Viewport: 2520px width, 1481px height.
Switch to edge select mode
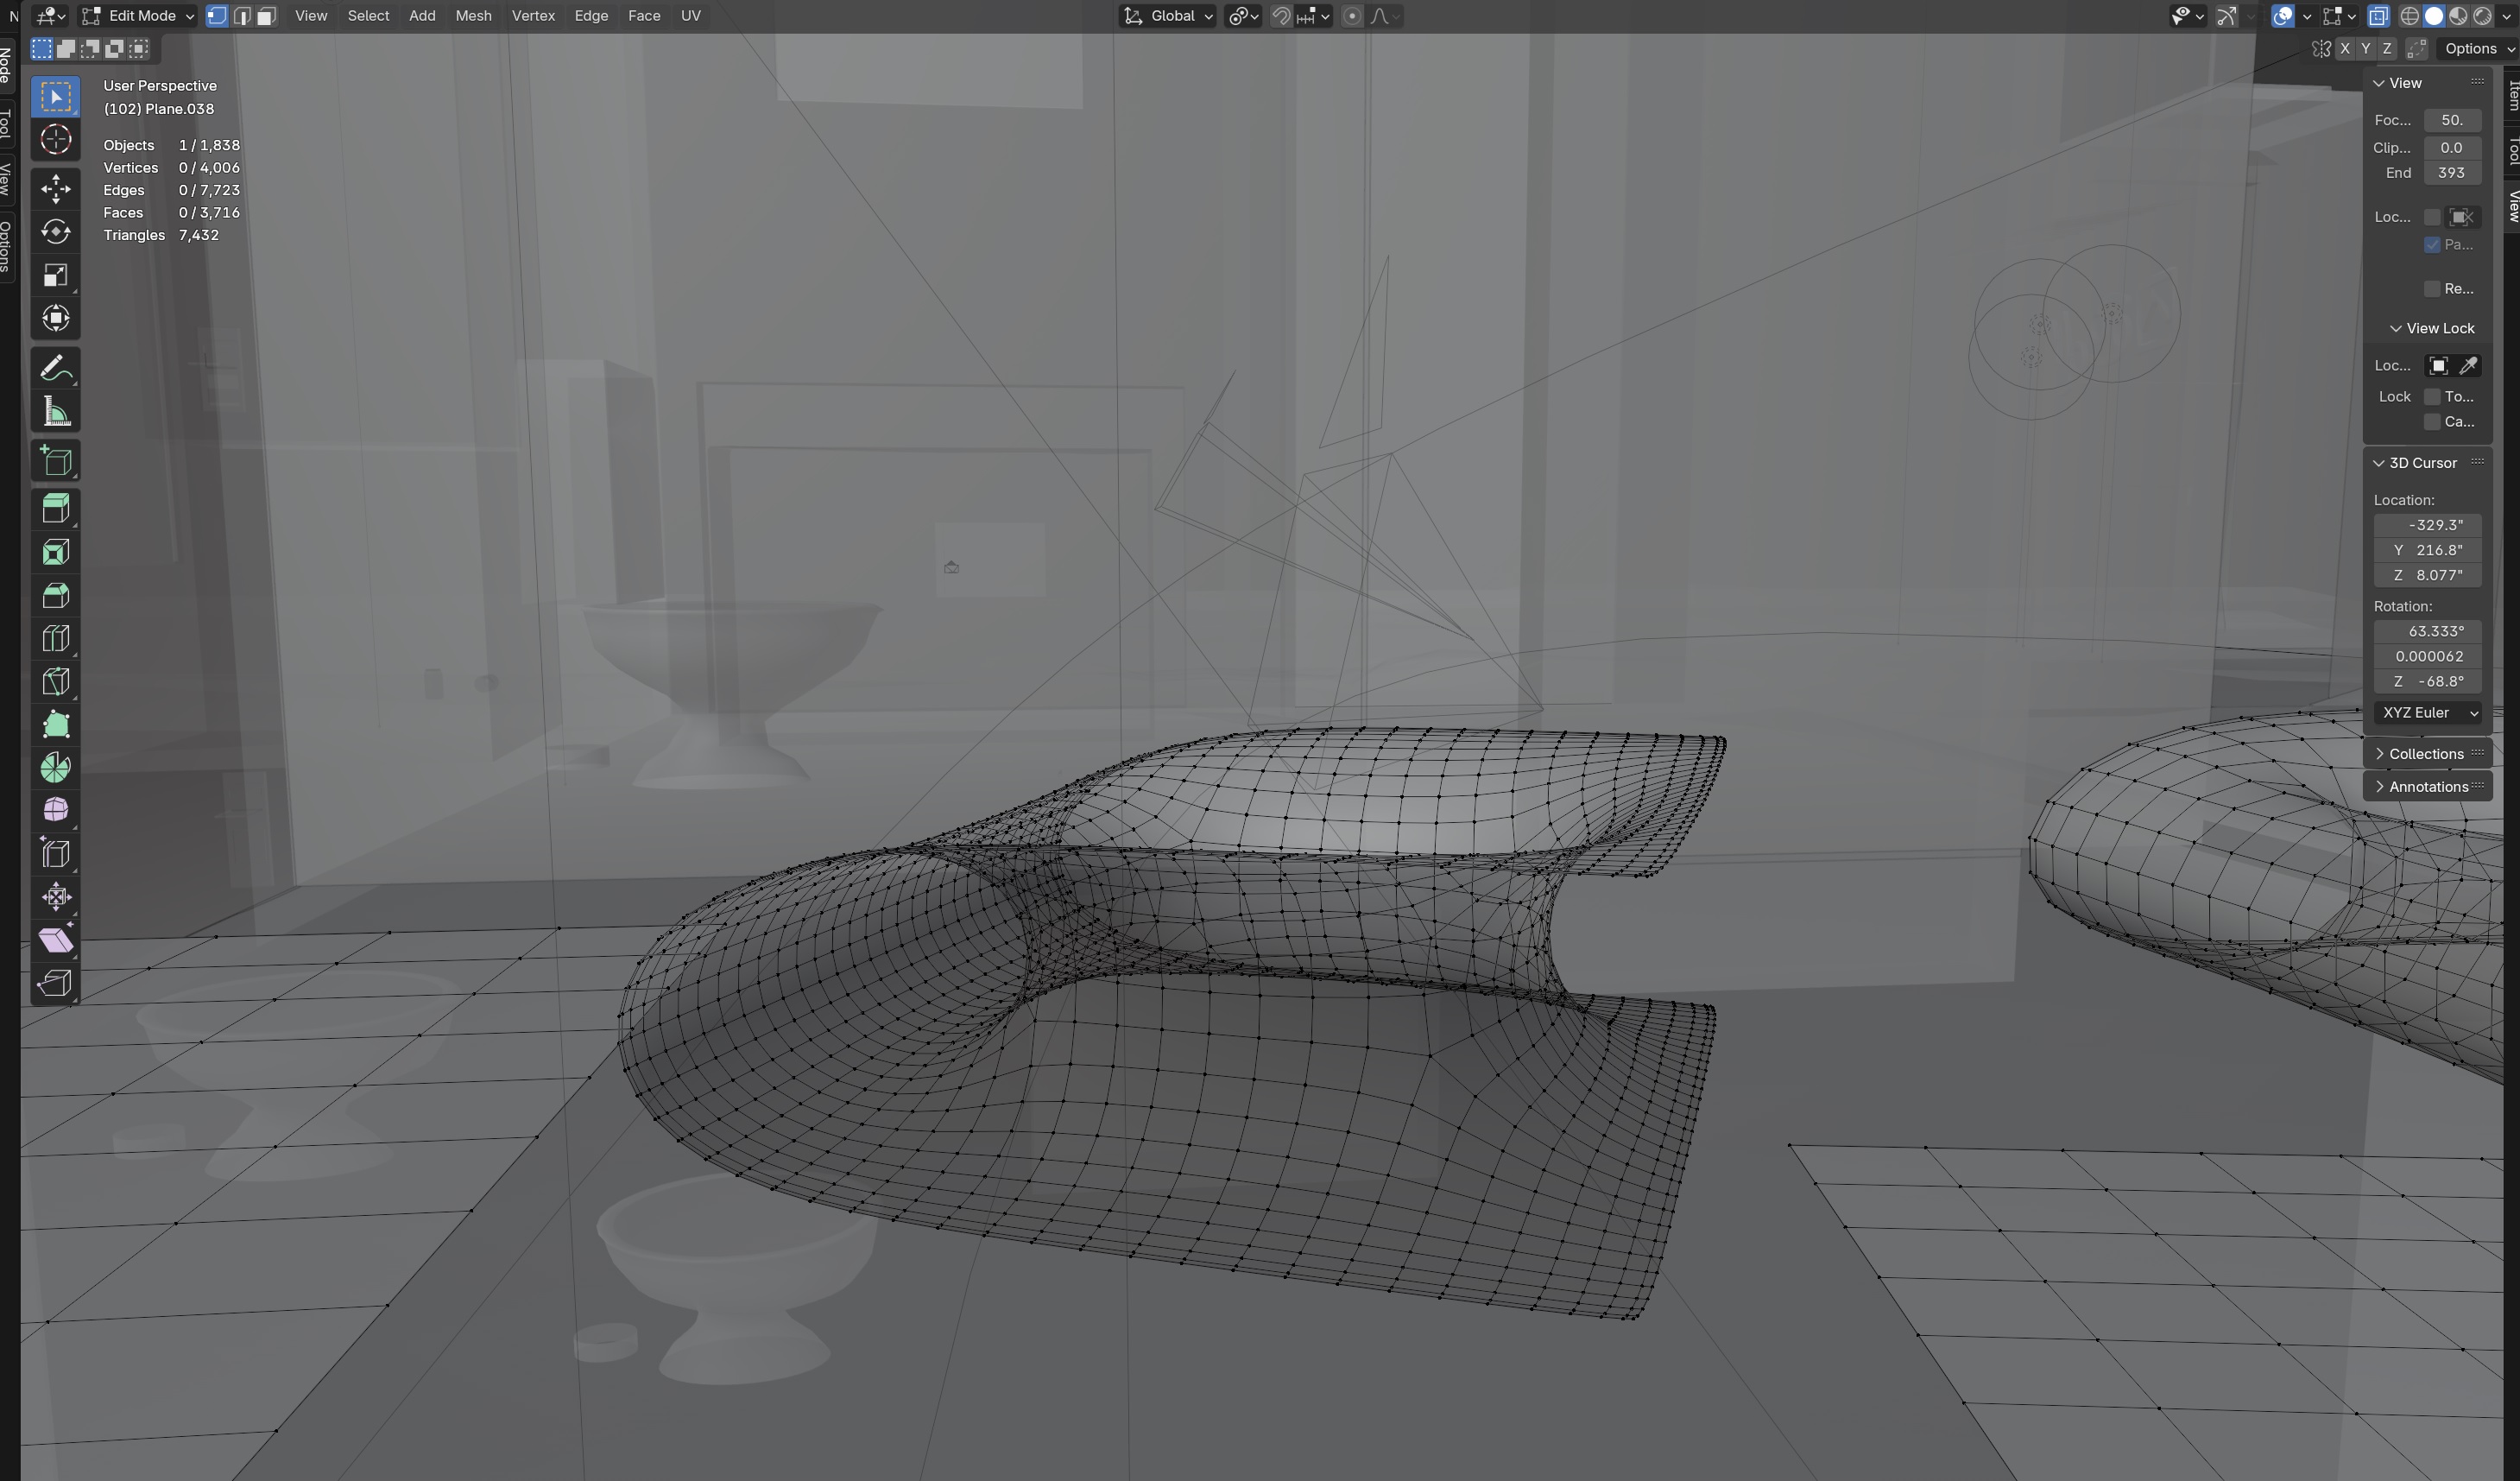click(x=242, y=16)
